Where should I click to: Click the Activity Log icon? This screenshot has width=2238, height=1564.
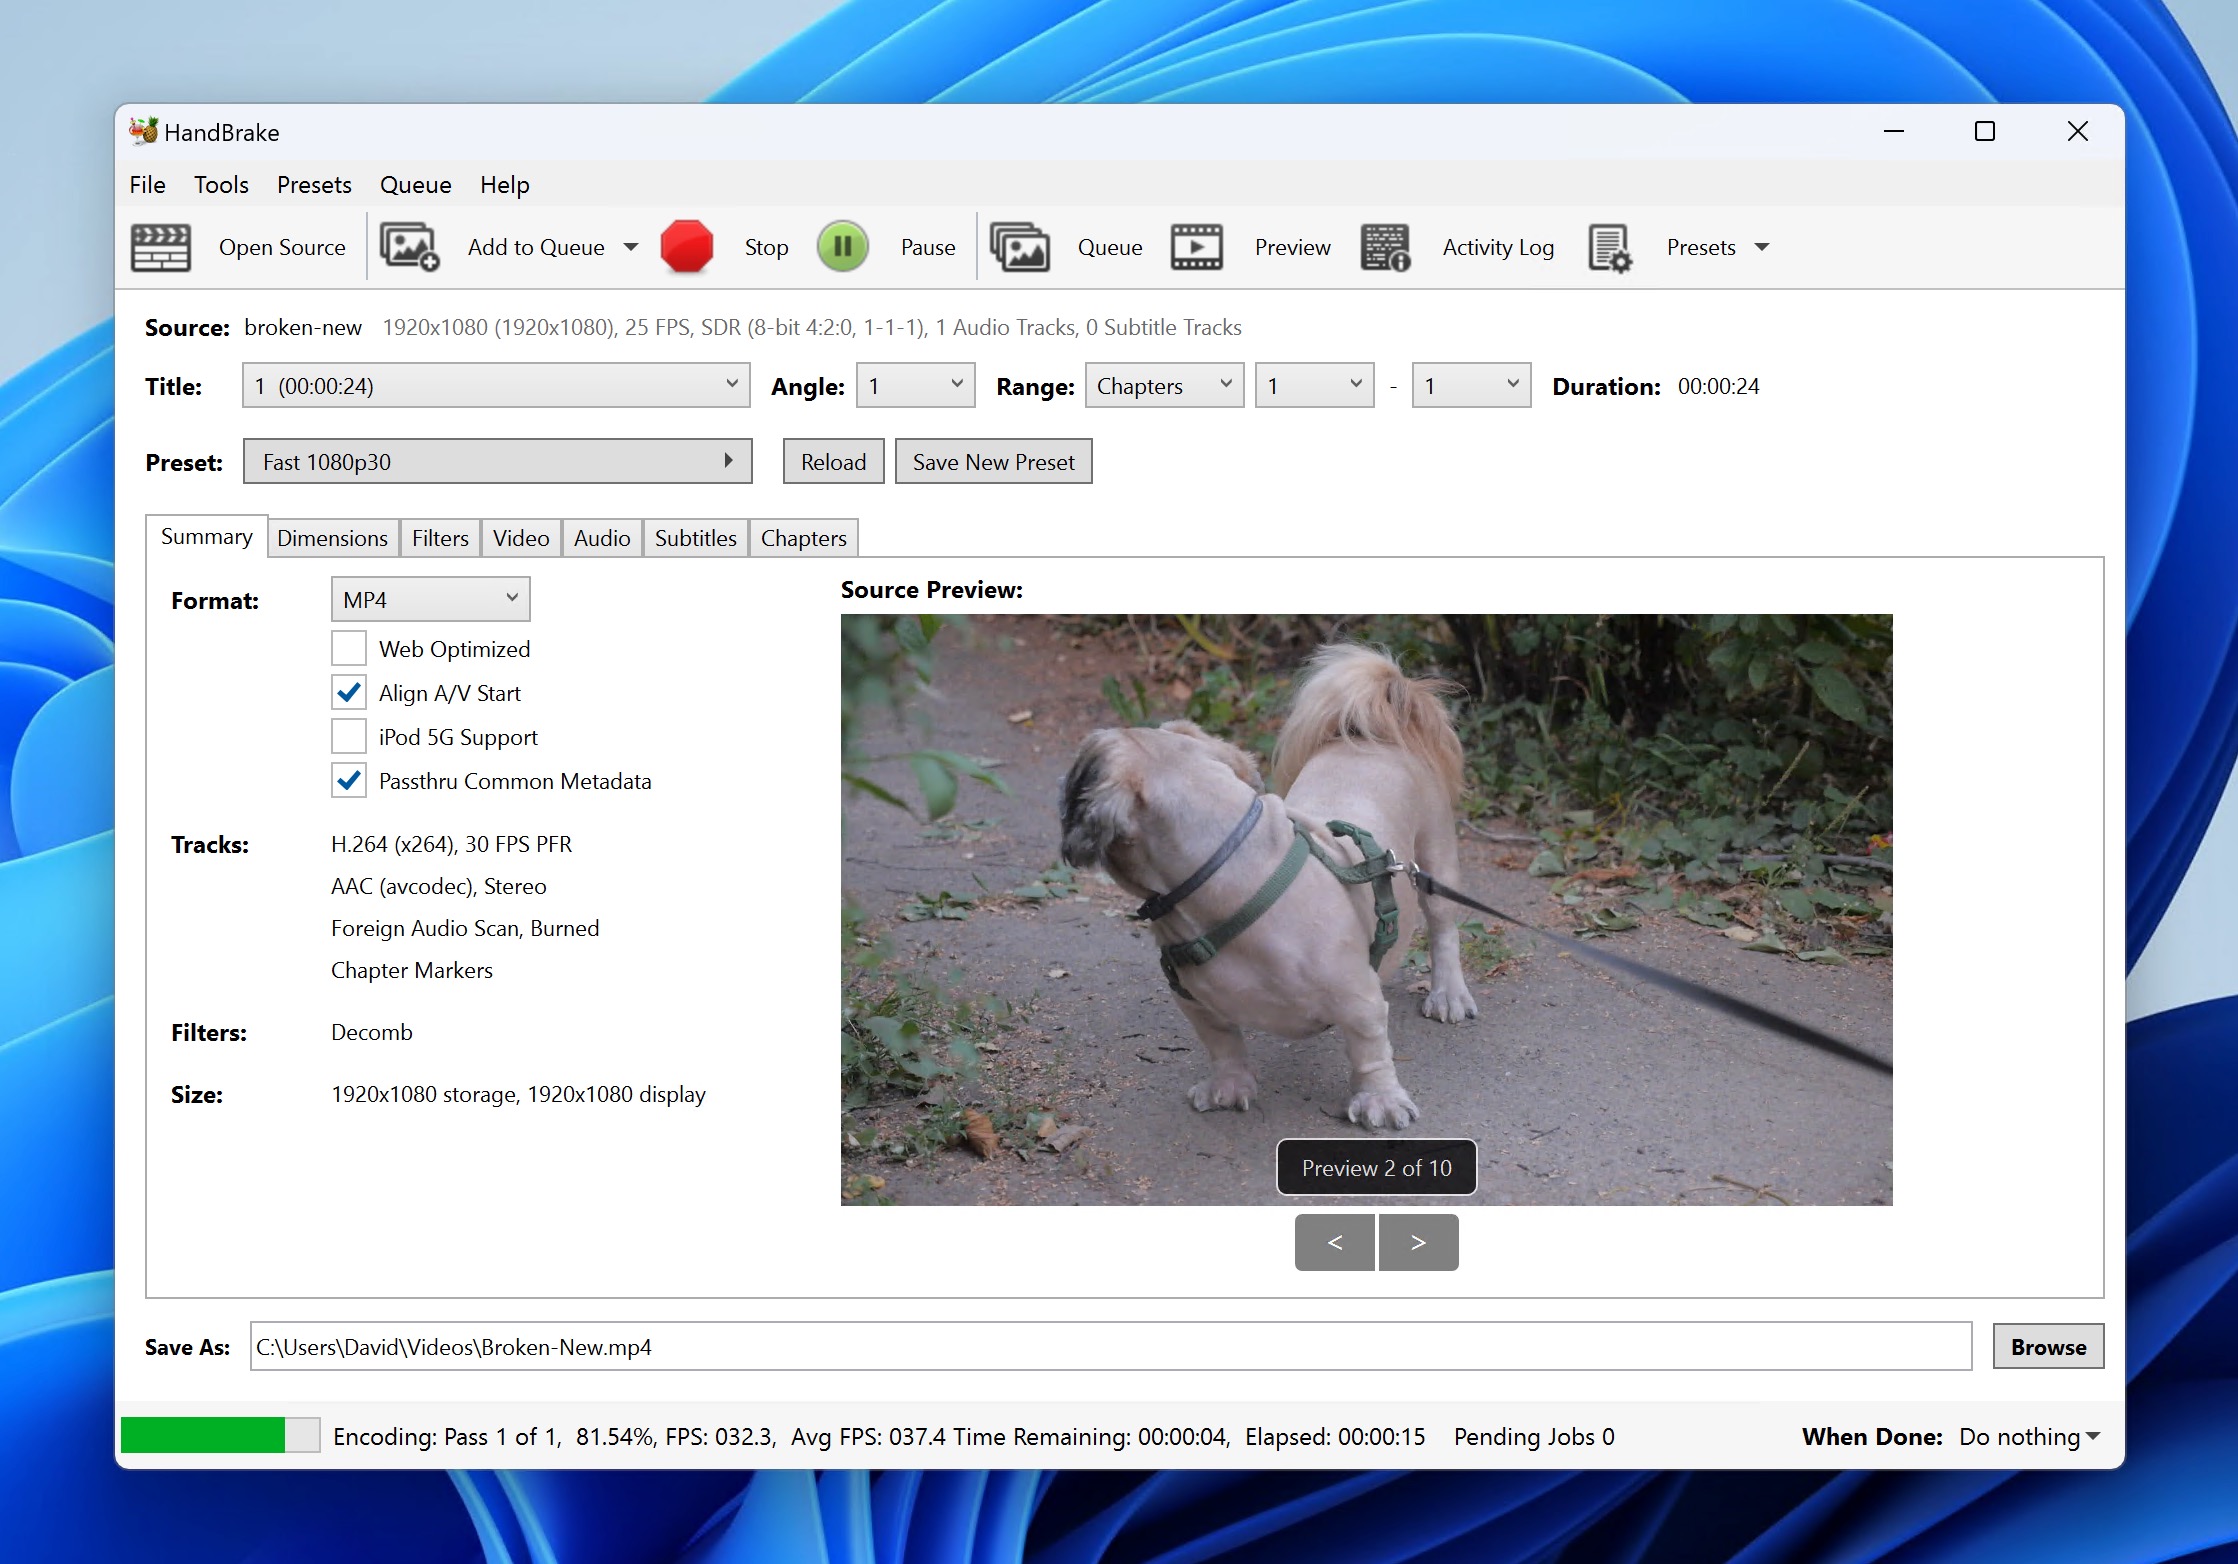1381,246
